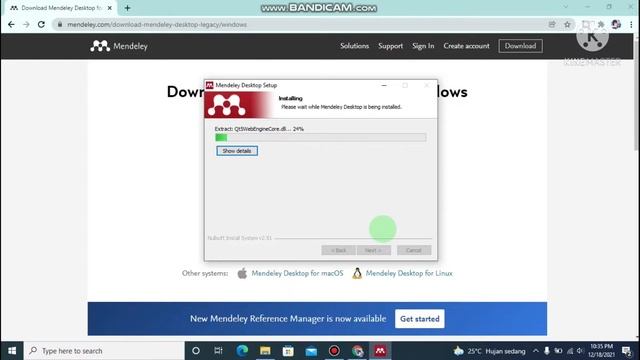The image size is (640, 360).
Task: Open the Mail app from the taskbar
Action: click(x=311, y=351)
